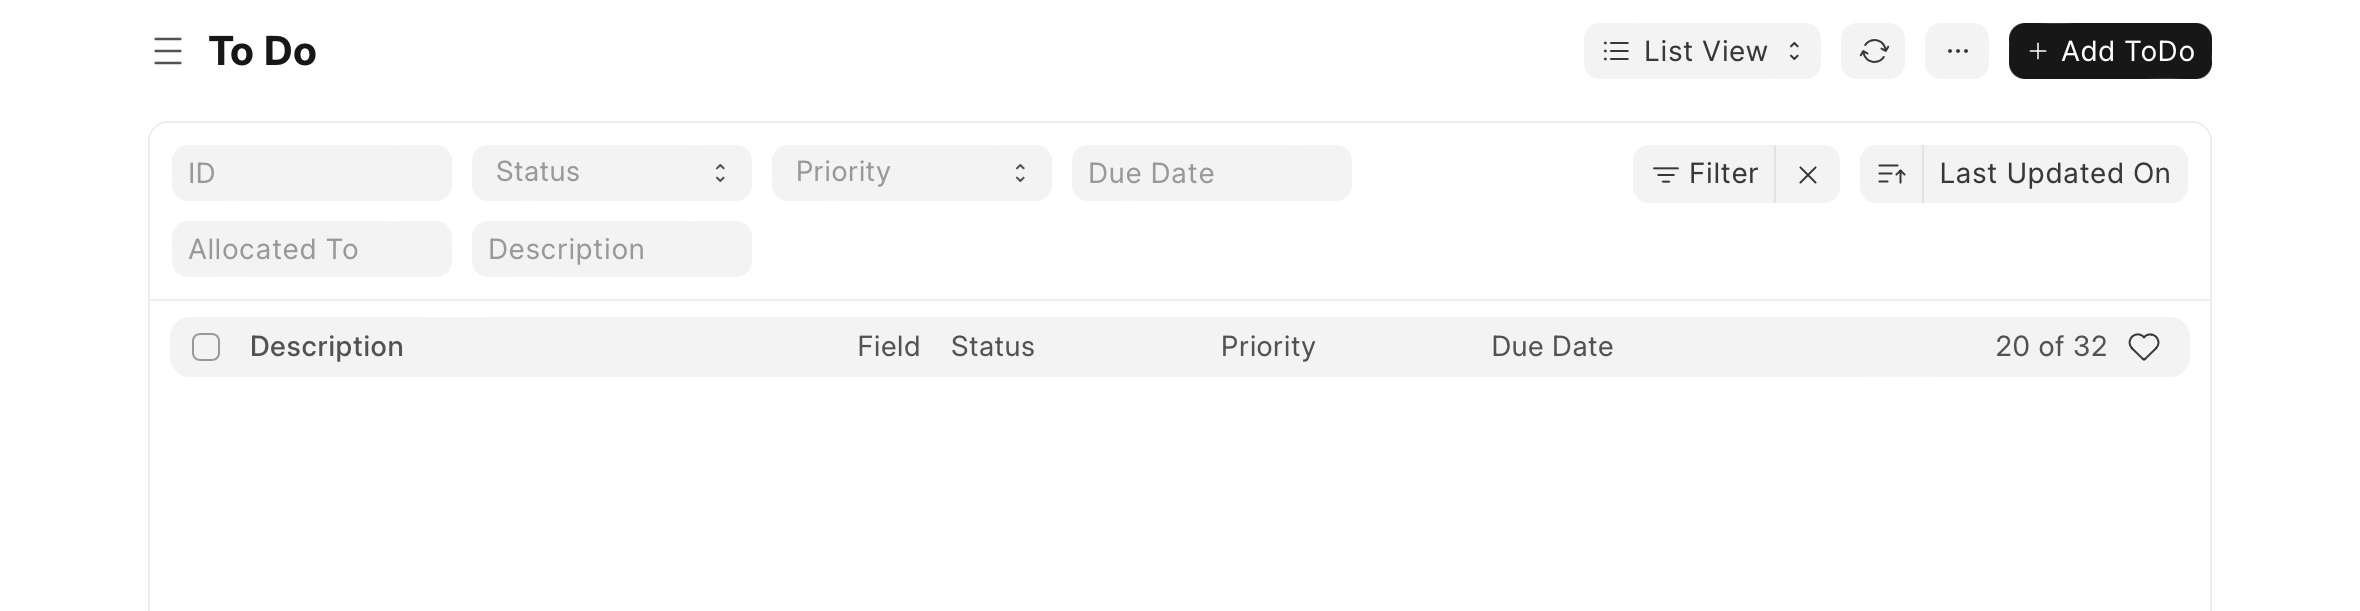Toggle the Priority field selector
The width and height of the screenshot is (2360, 611).
coord(1021,172)
